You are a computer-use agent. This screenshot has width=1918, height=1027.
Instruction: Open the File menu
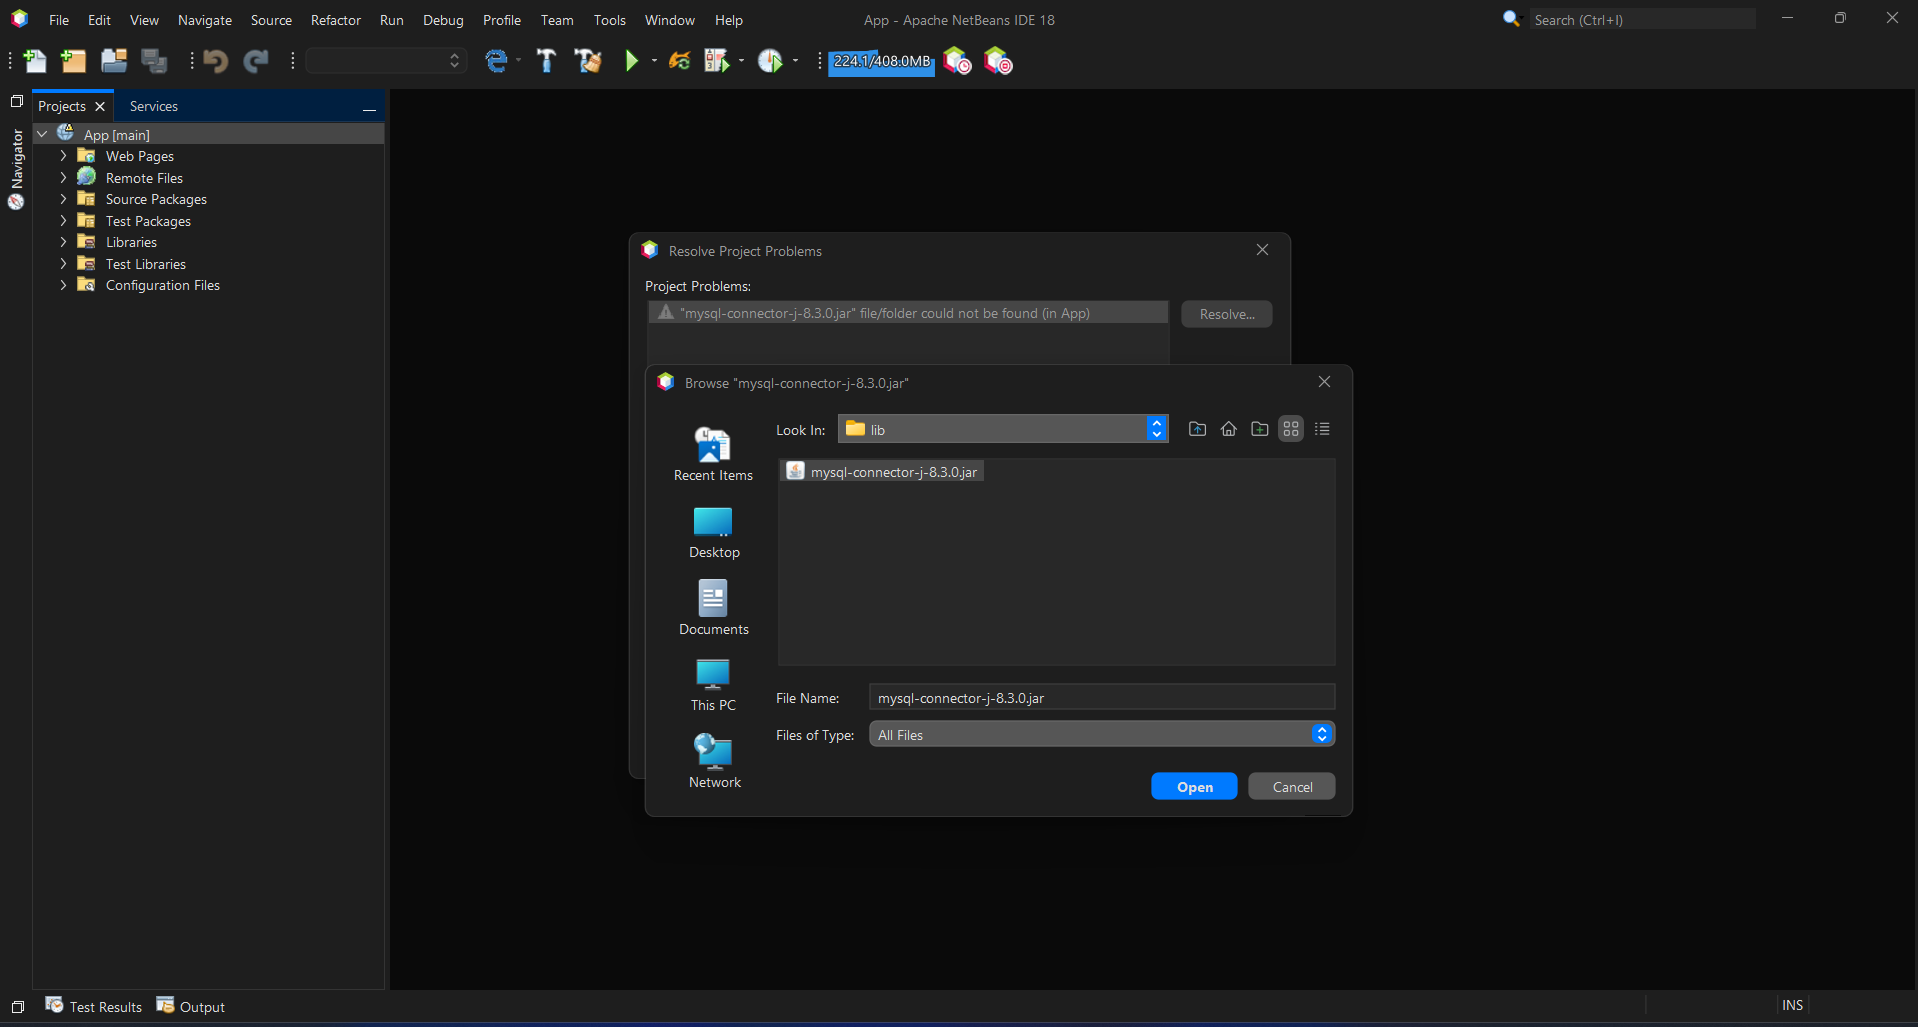59,20
